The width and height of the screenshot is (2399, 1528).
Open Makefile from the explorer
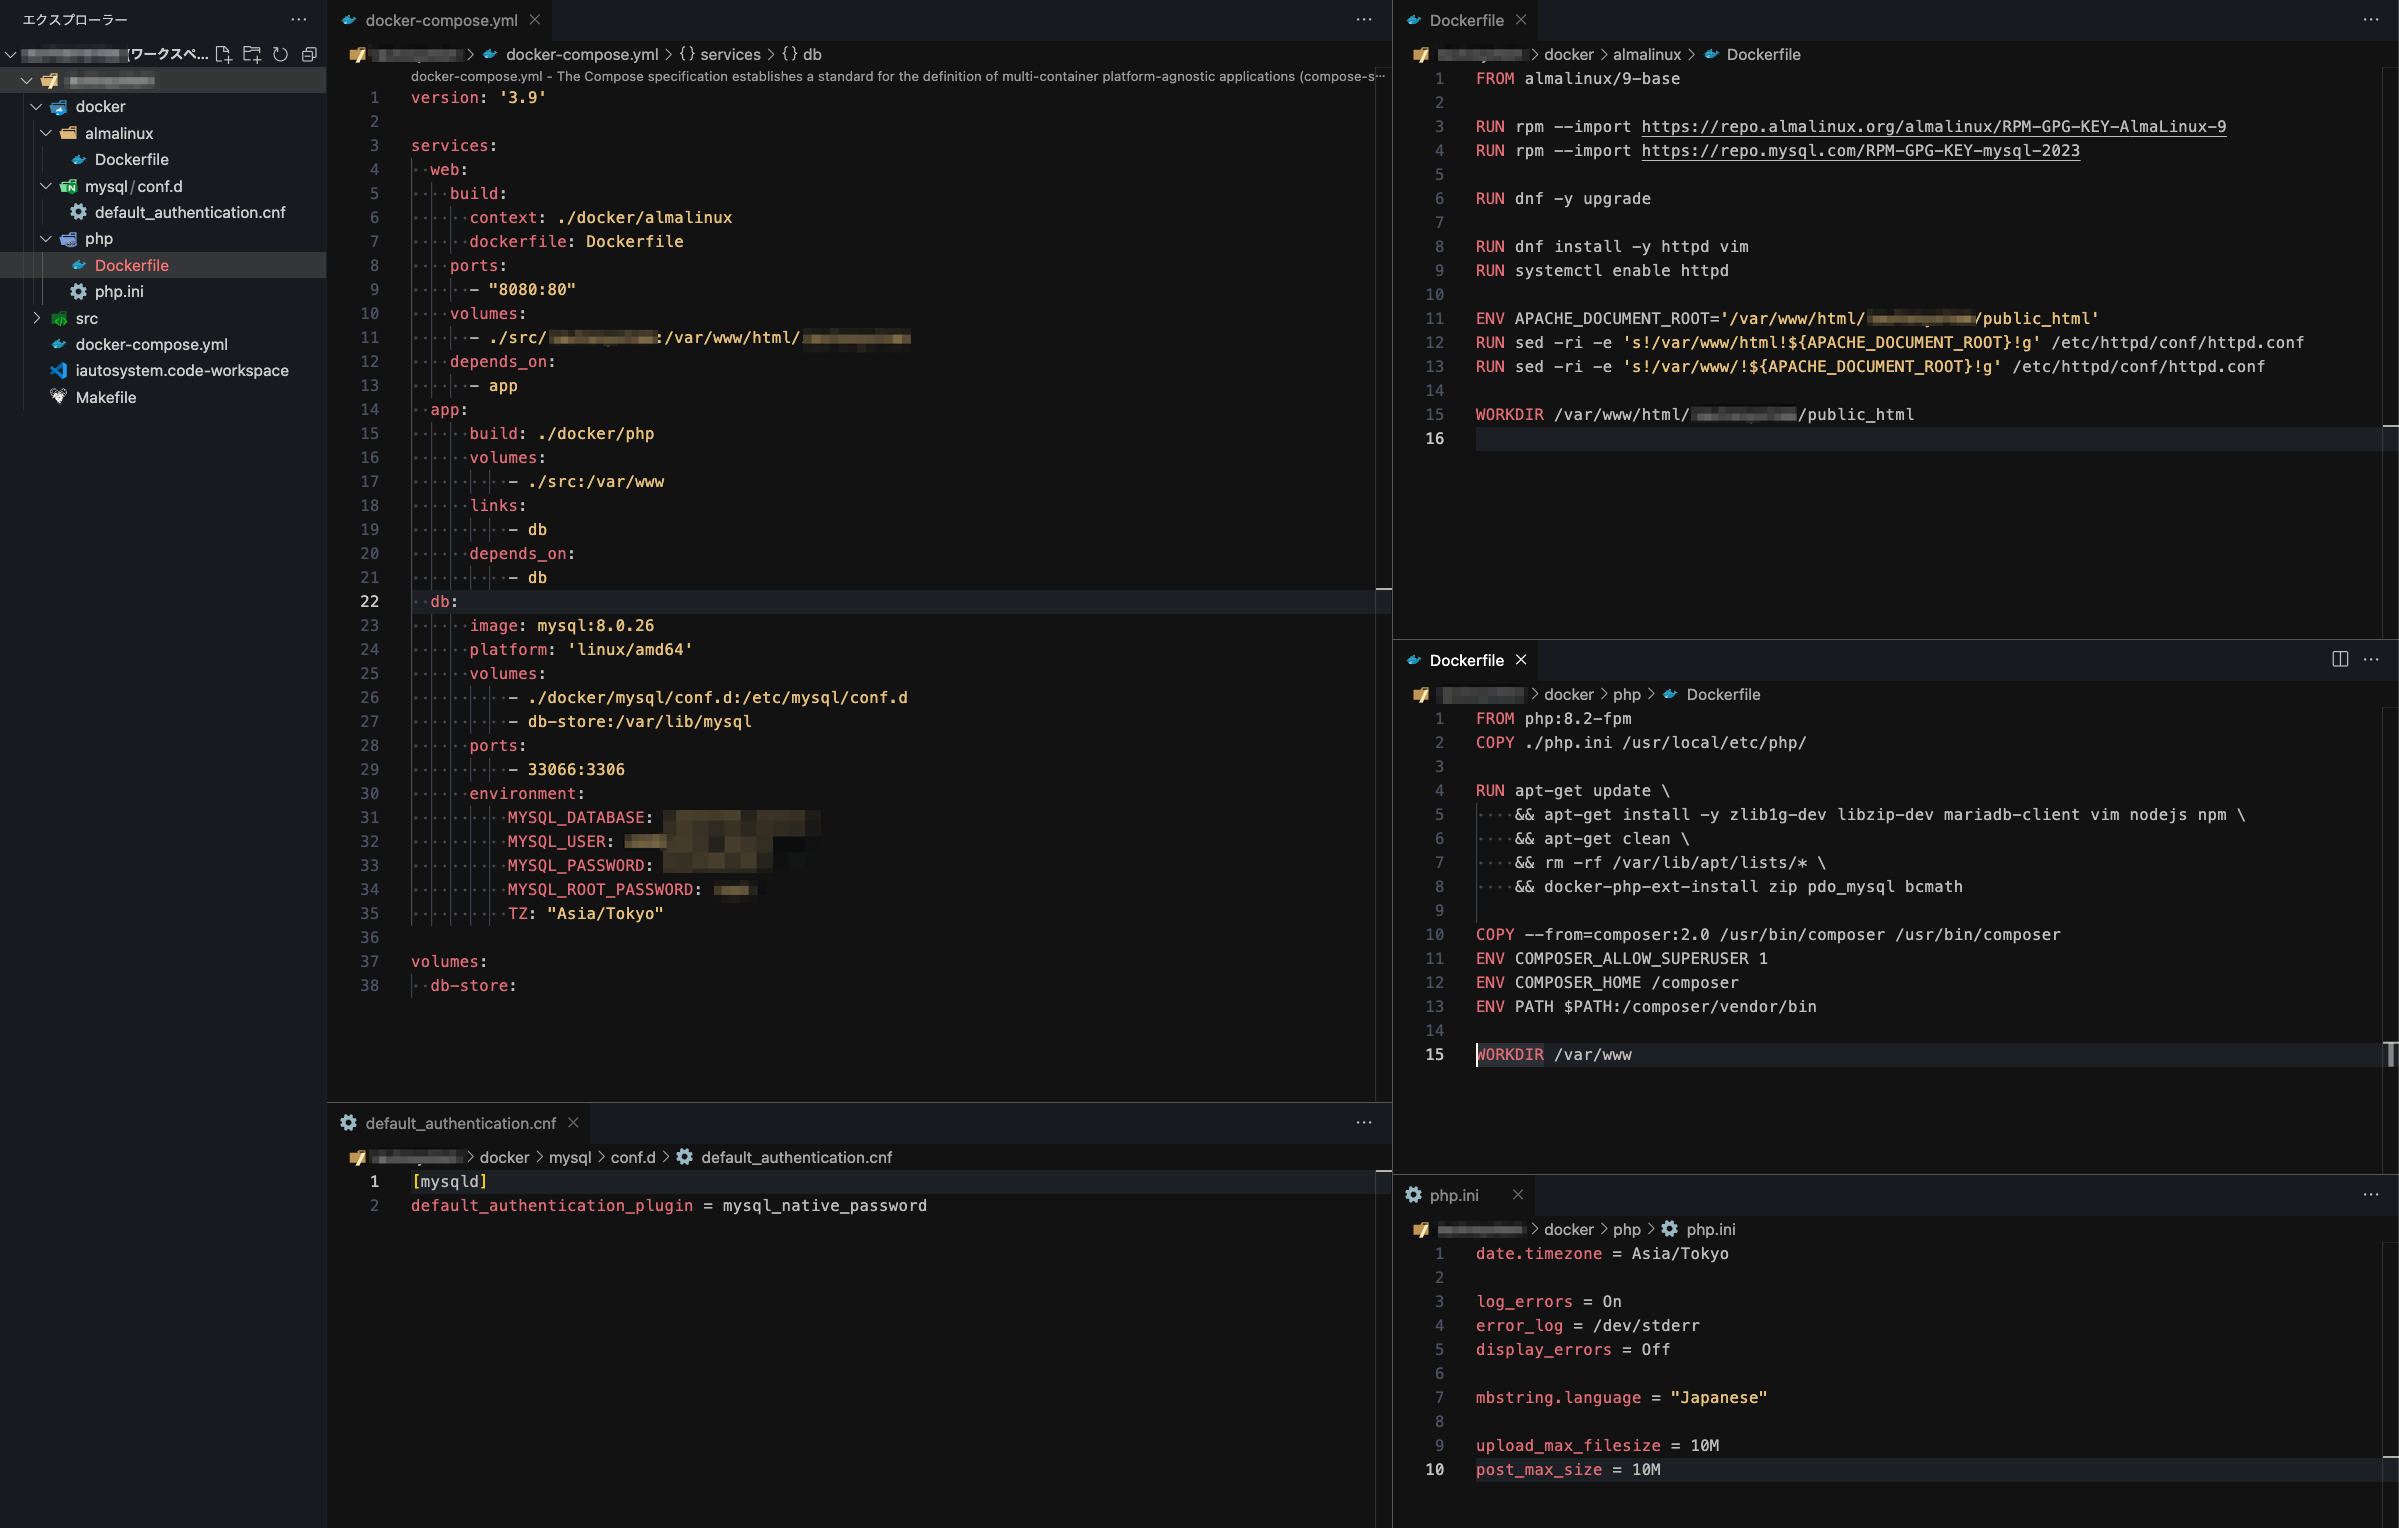106,397
